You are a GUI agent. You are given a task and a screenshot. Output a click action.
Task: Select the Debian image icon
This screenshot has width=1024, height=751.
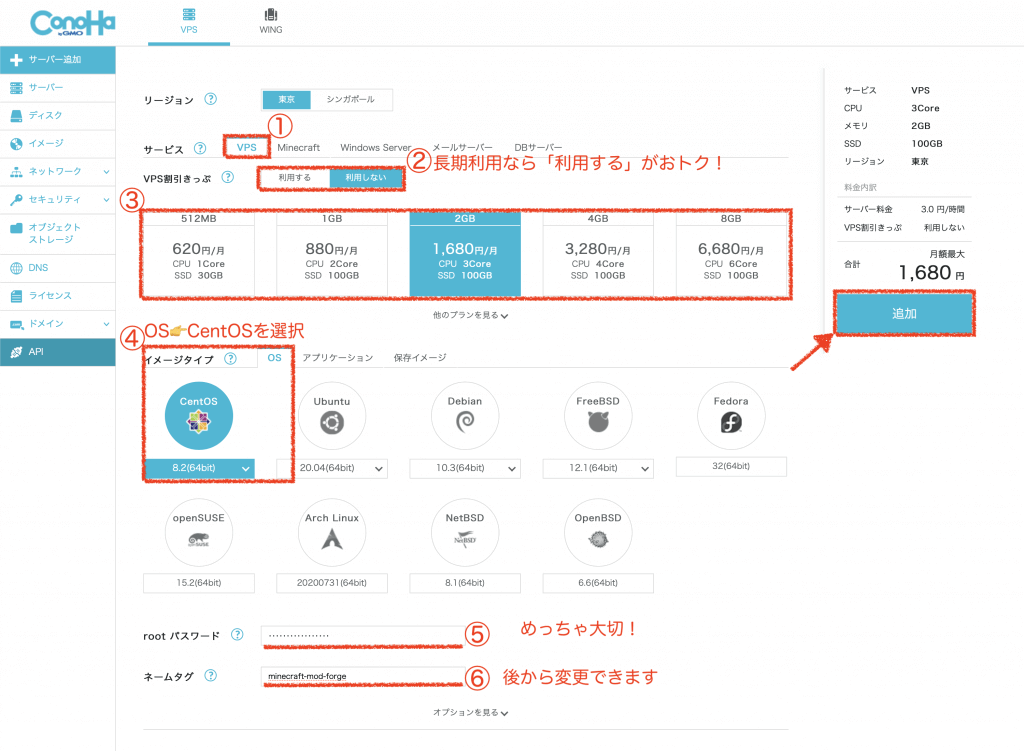[x=465, y=416]
